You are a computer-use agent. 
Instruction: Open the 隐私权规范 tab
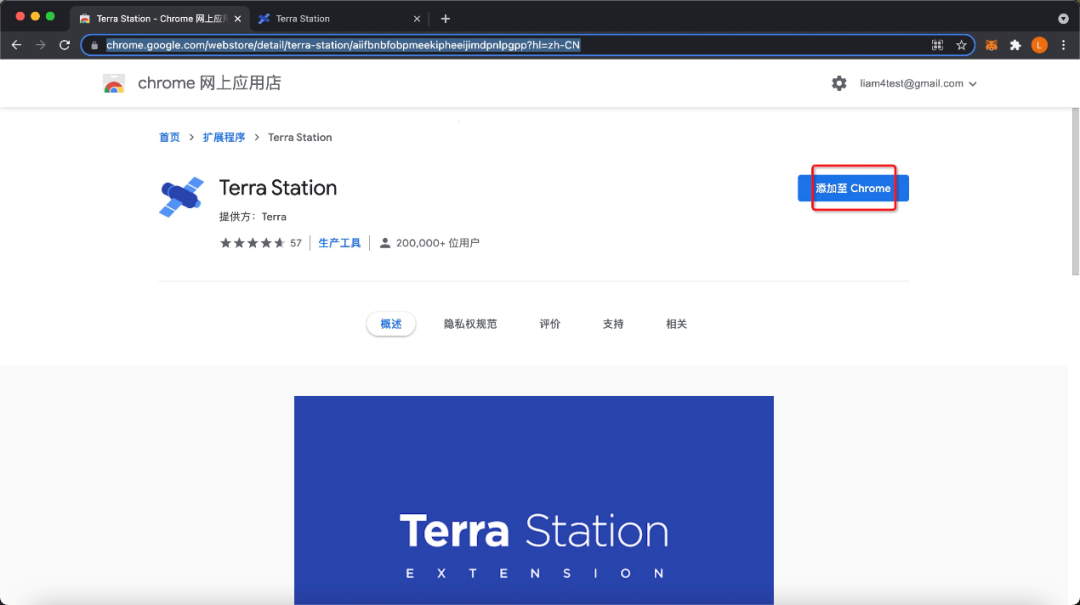[x=470, y=323]
